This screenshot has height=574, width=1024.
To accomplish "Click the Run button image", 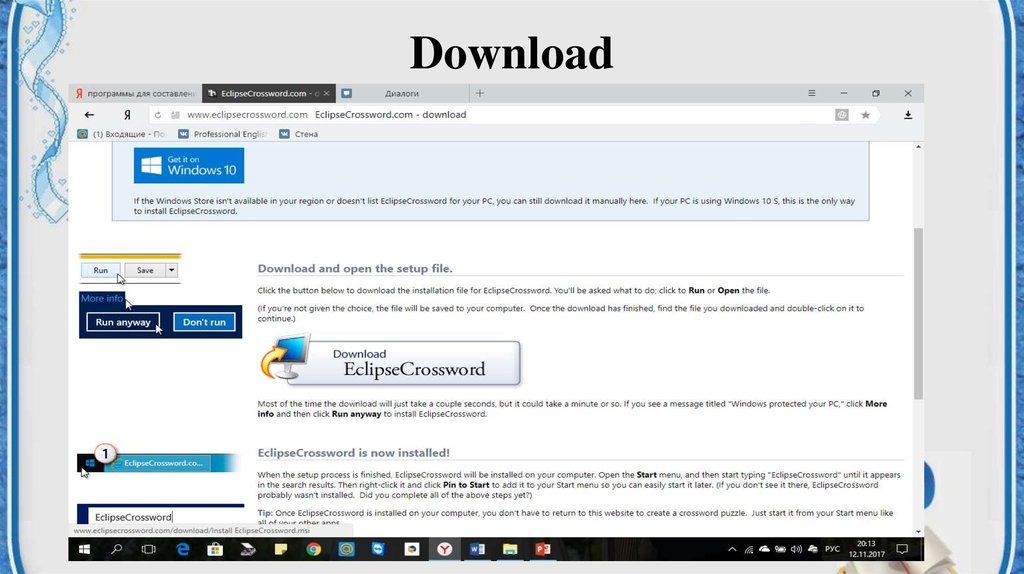I will (101, 270).
